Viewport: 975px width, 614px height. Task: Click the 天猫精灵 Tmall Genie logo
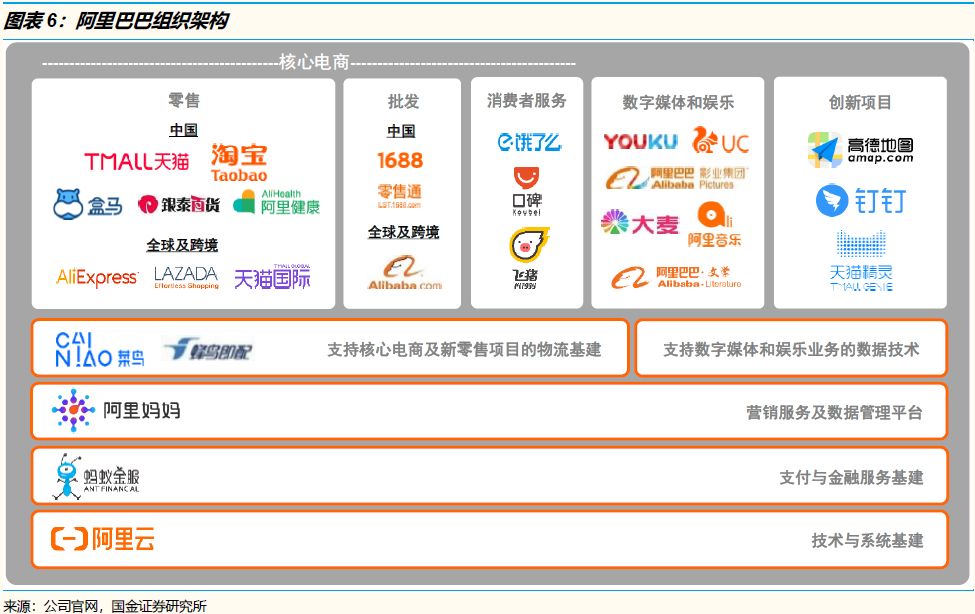[861, 261]
